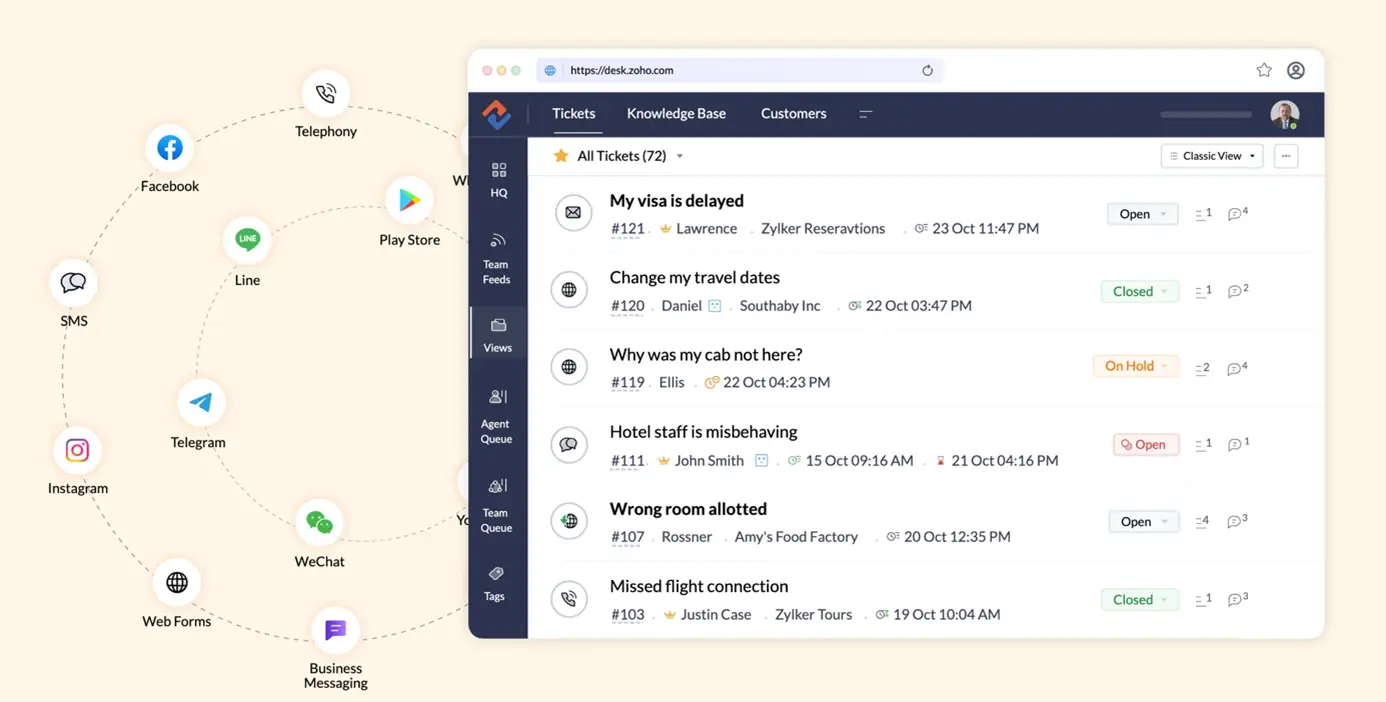
Task: Click account name Zylker Reseravtions
Action: pos(823,228)
